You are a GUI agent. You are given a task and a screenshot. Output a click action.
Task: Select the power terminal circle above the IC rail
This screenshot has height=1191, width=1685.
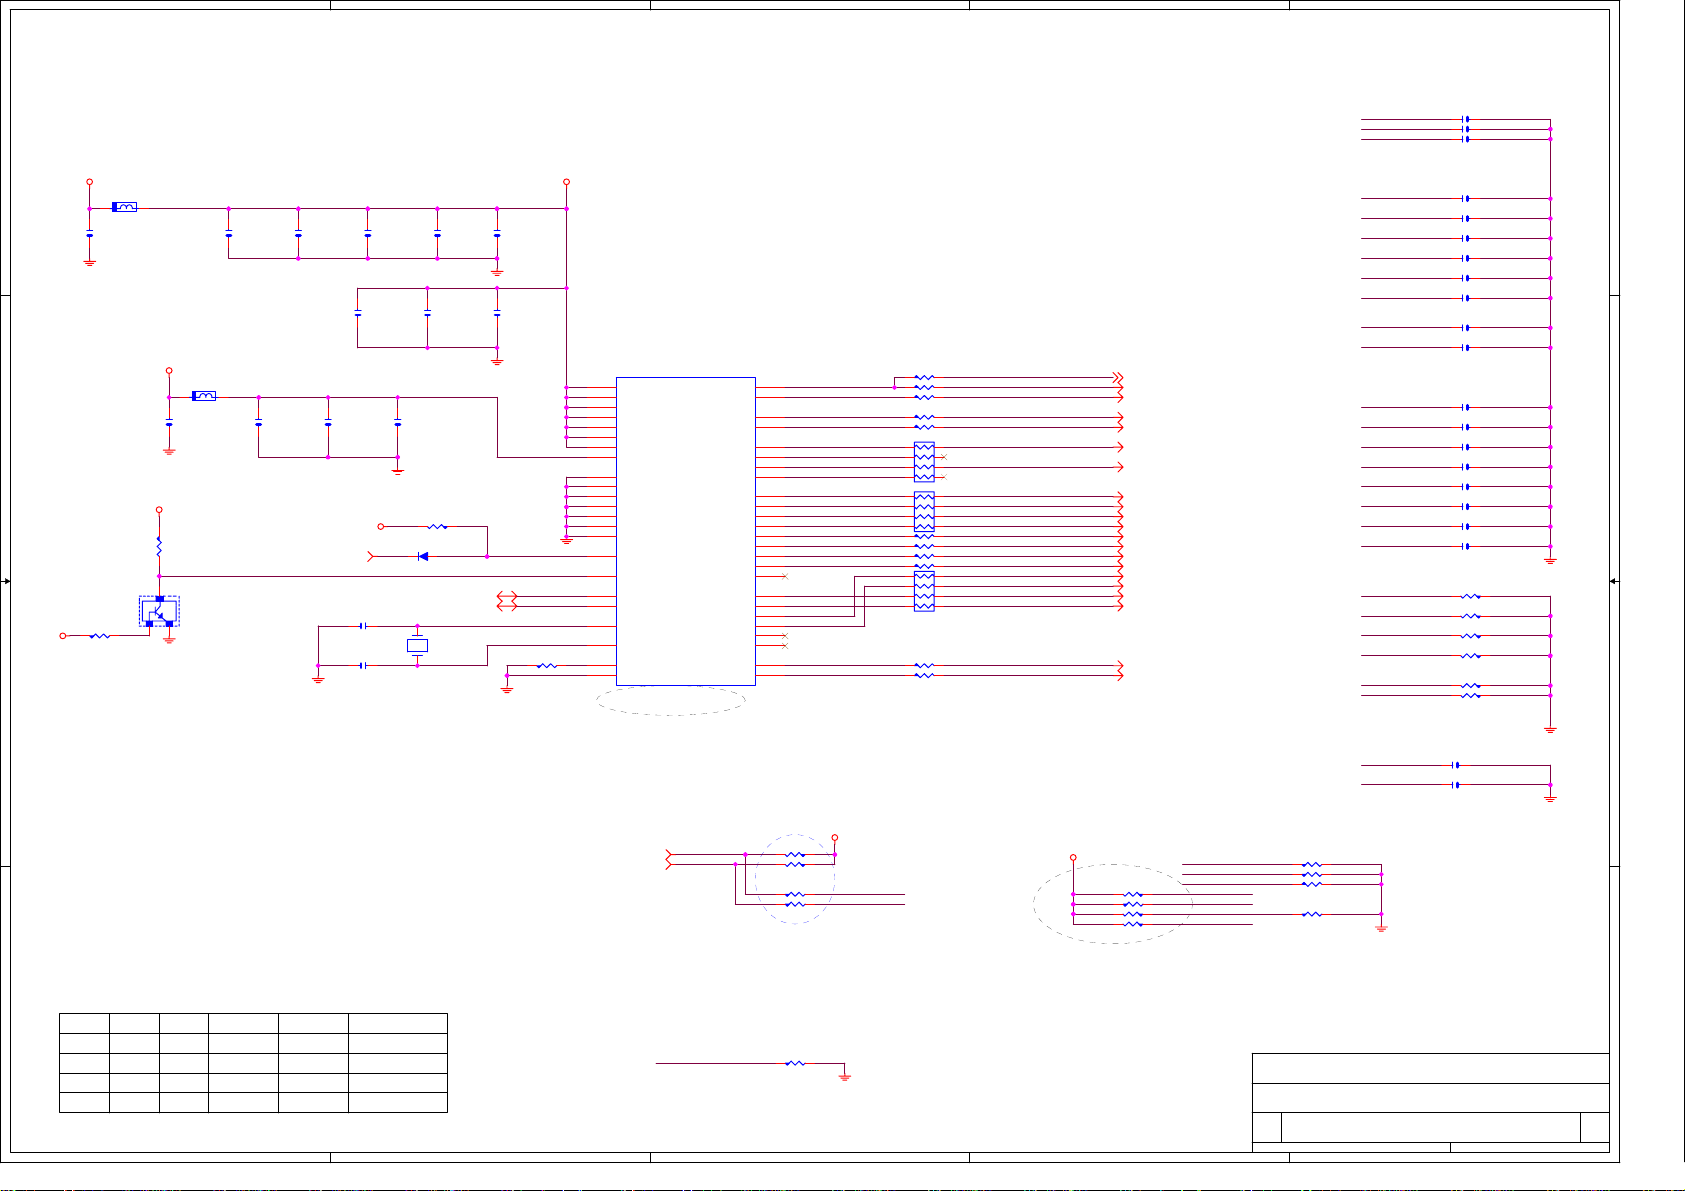coord(566,182)
